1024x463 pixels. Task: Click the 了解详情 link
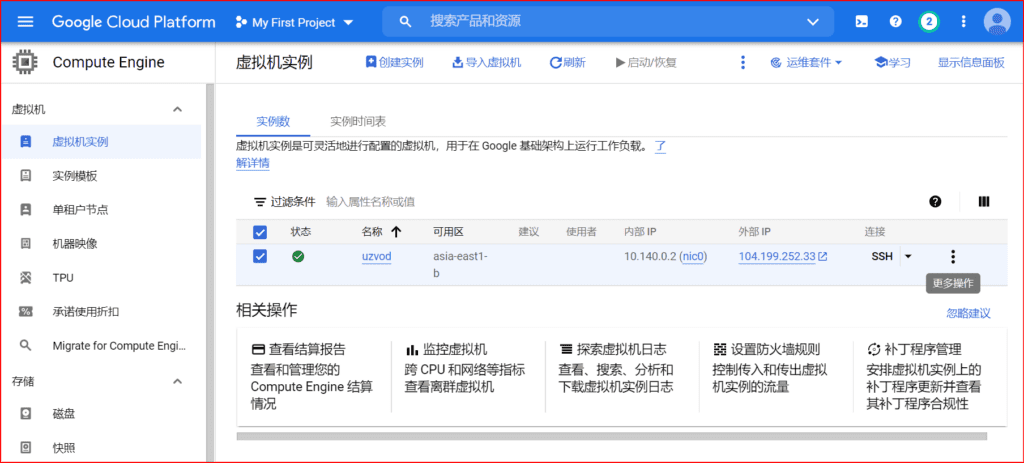[x=253, y=163]
